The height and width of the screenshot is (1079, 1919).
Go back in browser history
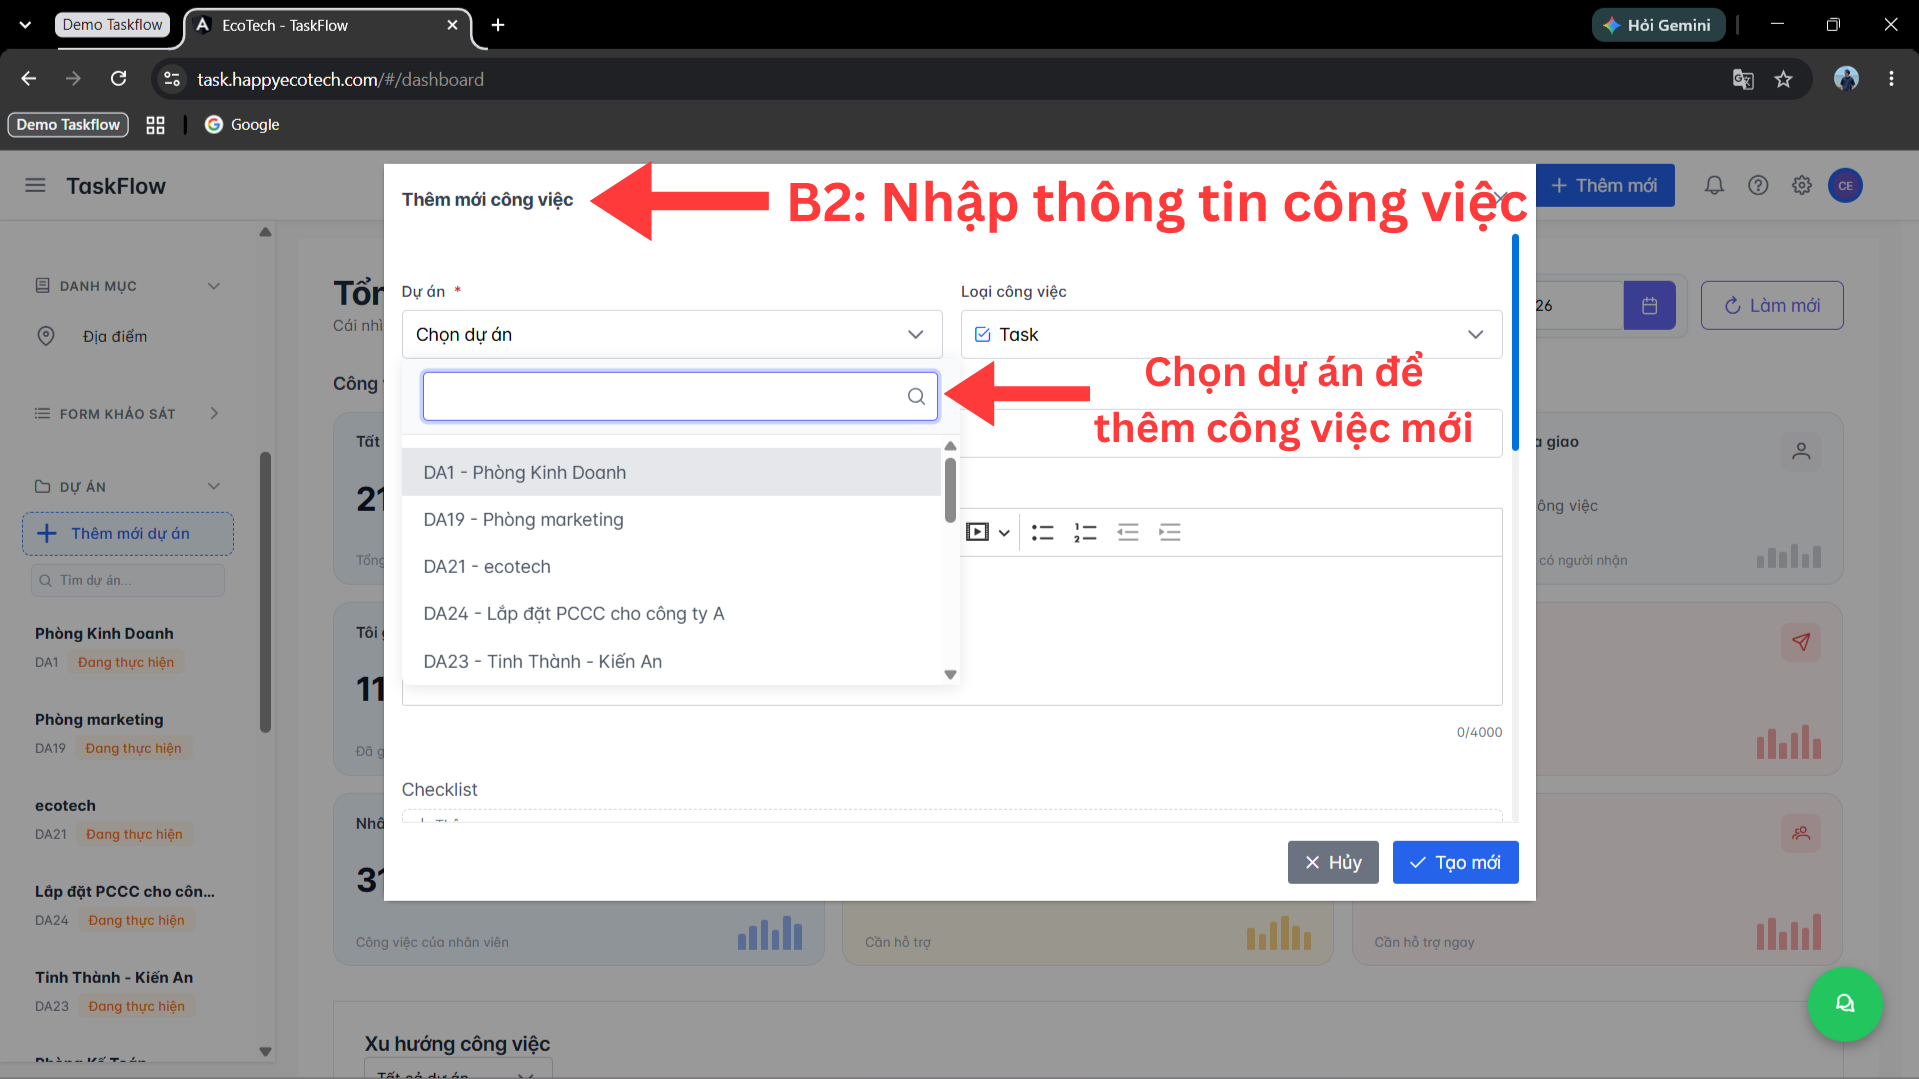(29, 79)
